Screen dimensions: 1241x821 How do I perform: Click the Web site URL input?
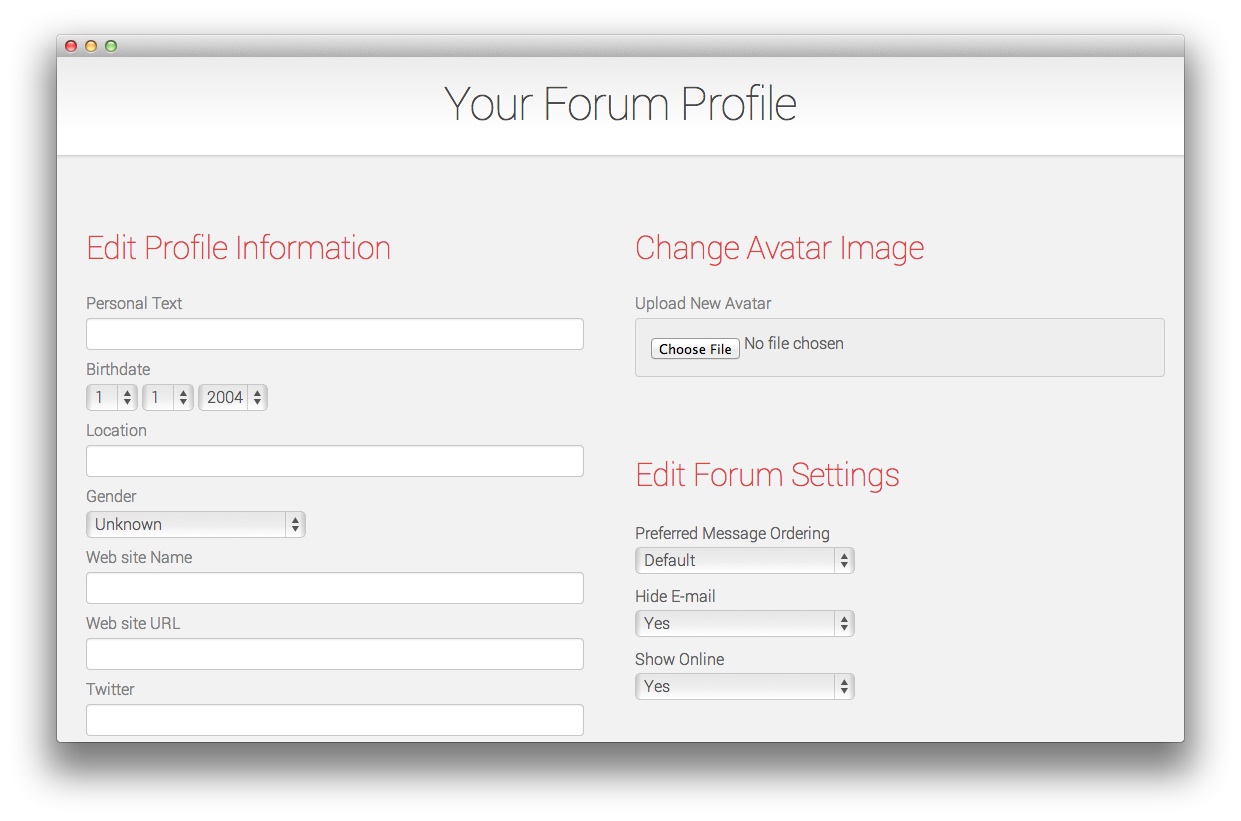pos(335,654)
